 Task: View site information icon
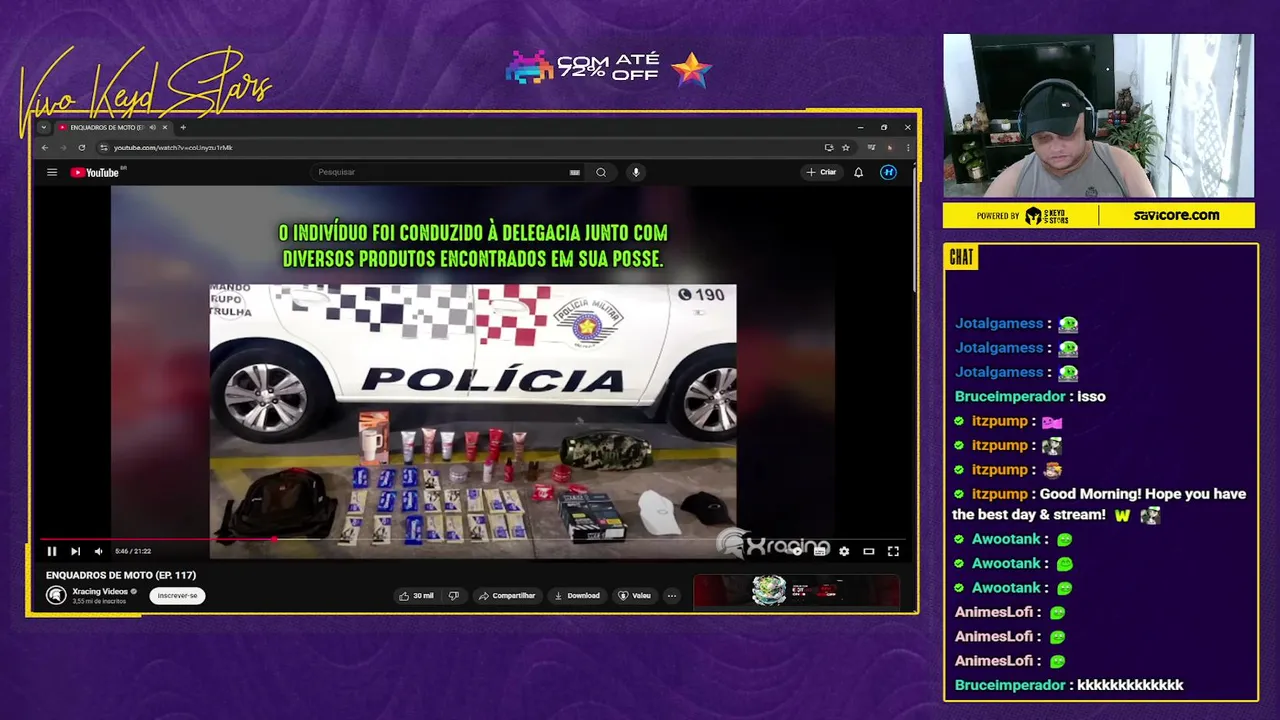[103, 147]
